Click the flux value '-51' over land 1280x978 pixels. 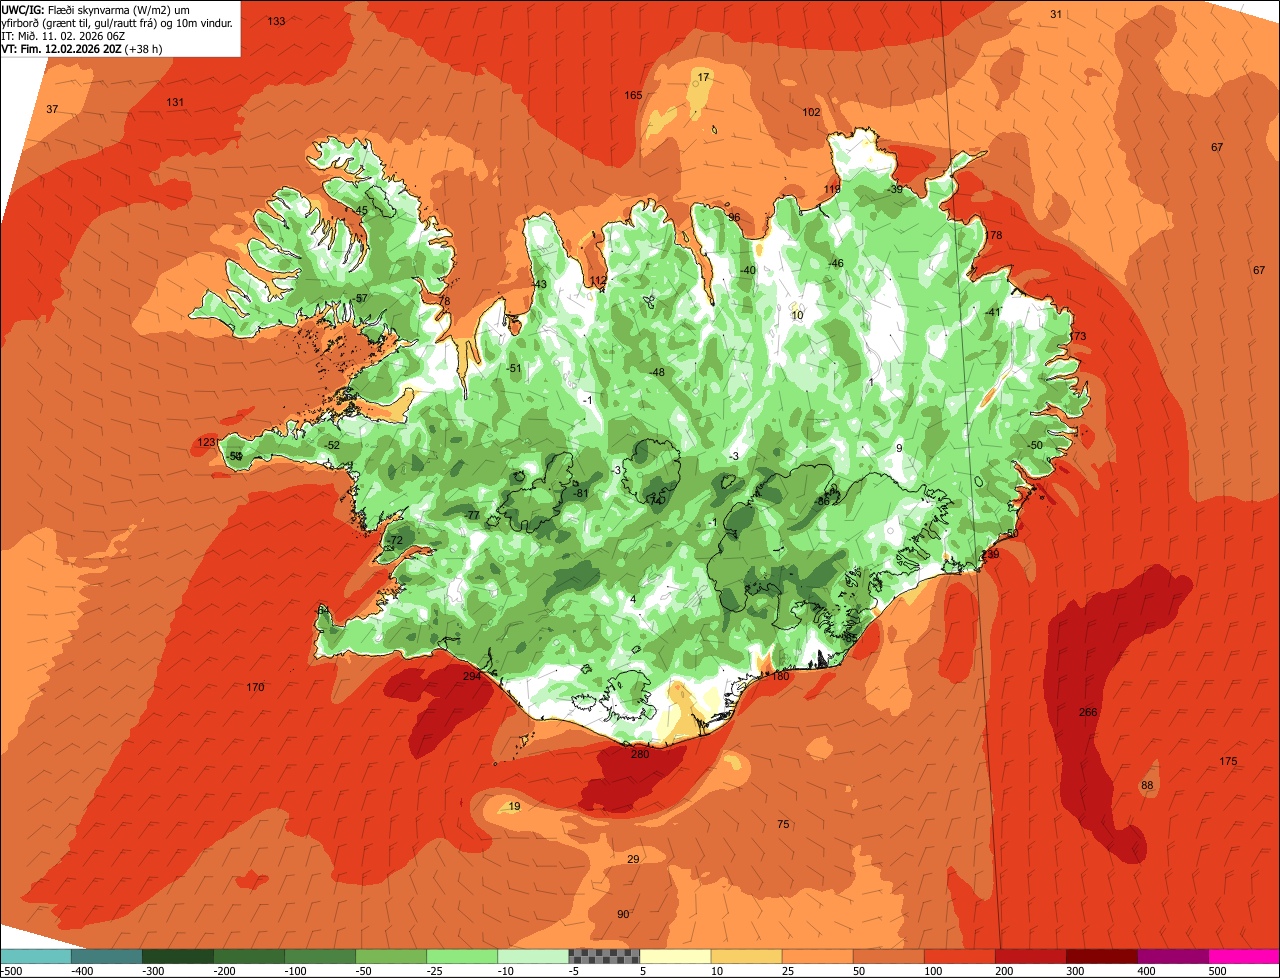pyautogui.click(x=514, y=368)
